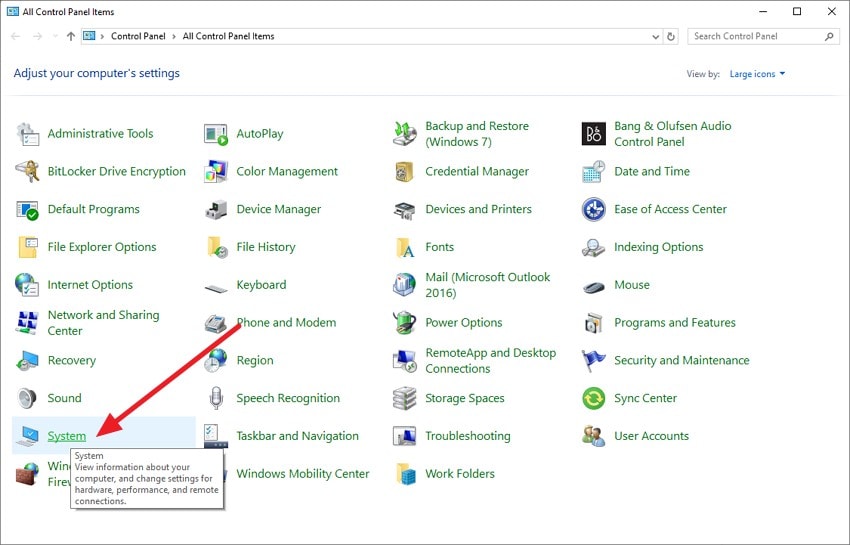Viewport: 850px width, 545px height.
Task: Expand the View by Large icons dropdown
Action: tap(757, 74)
